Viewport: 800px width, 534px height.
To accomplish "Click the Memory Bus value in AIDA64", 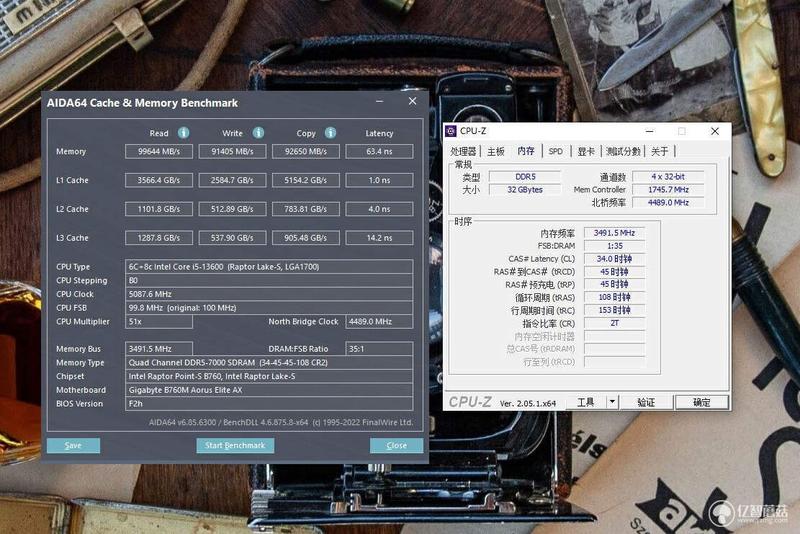I will point(159,349).
